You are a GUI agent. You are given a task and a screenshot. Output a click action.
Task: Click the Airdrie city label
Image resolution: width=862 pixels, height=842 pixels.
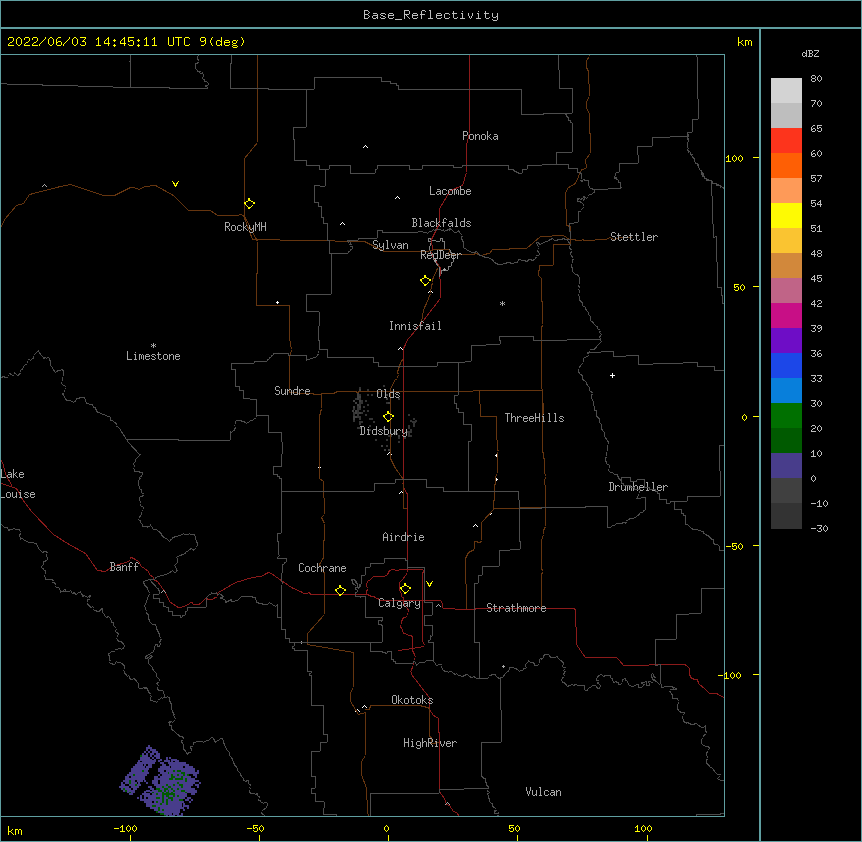coord(403,537)
